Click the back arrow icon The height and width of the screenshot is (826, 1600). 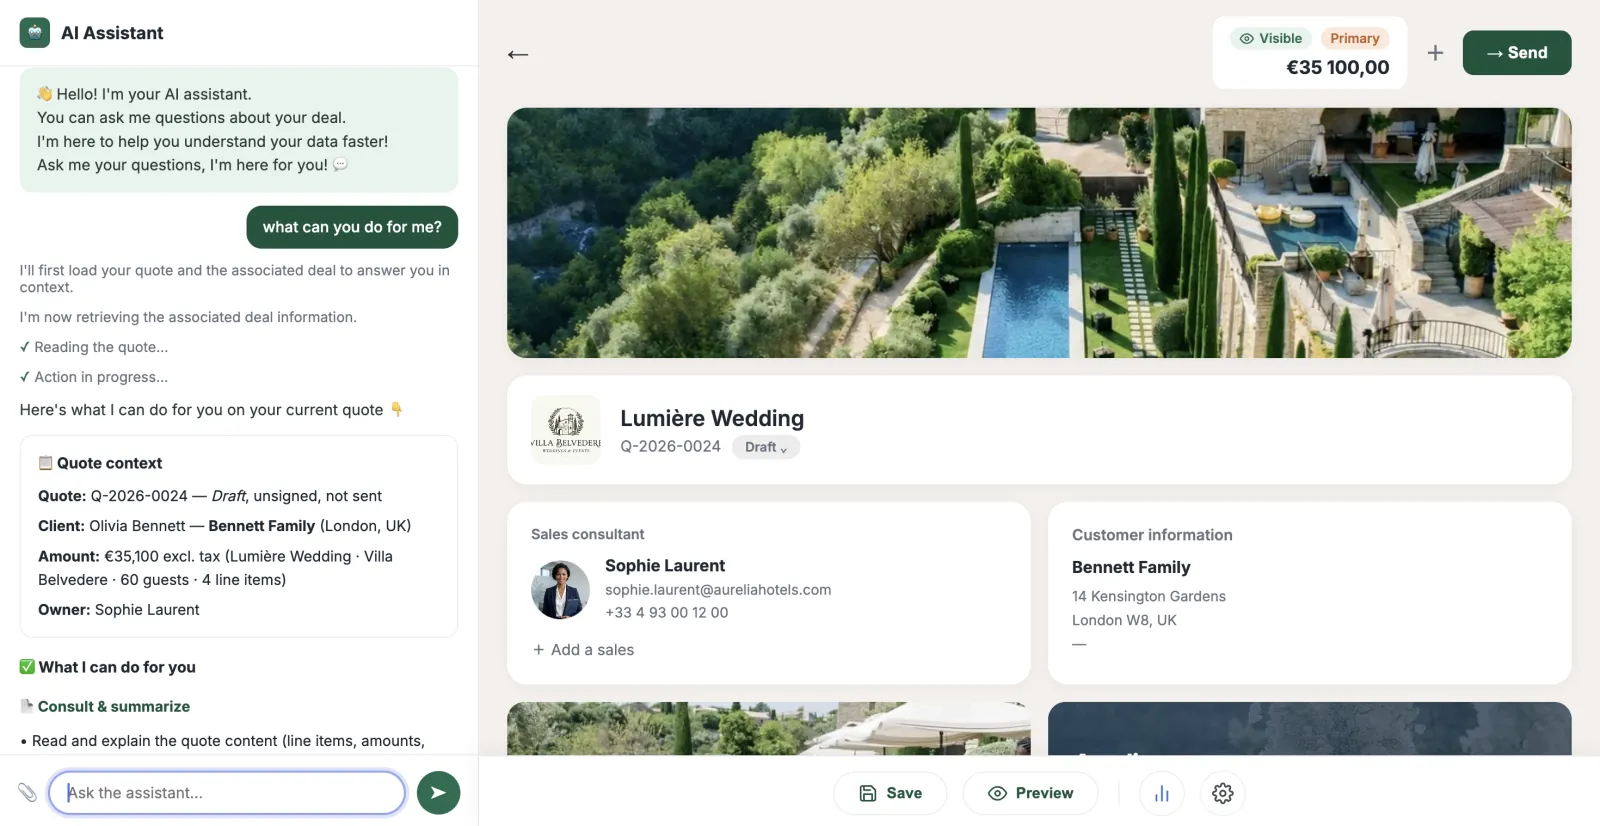(517, 54)
